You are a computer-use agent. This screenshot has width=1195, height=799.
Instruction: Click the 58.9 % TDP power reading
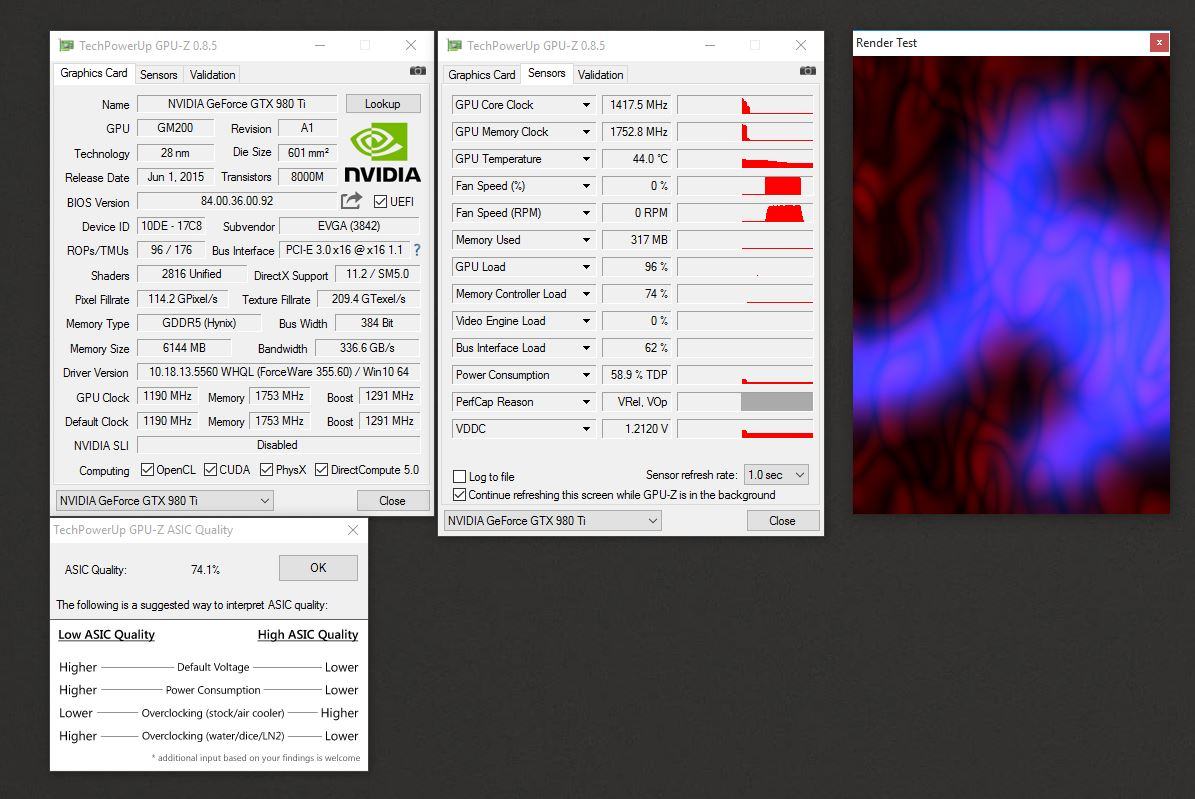tap(636, 375)
